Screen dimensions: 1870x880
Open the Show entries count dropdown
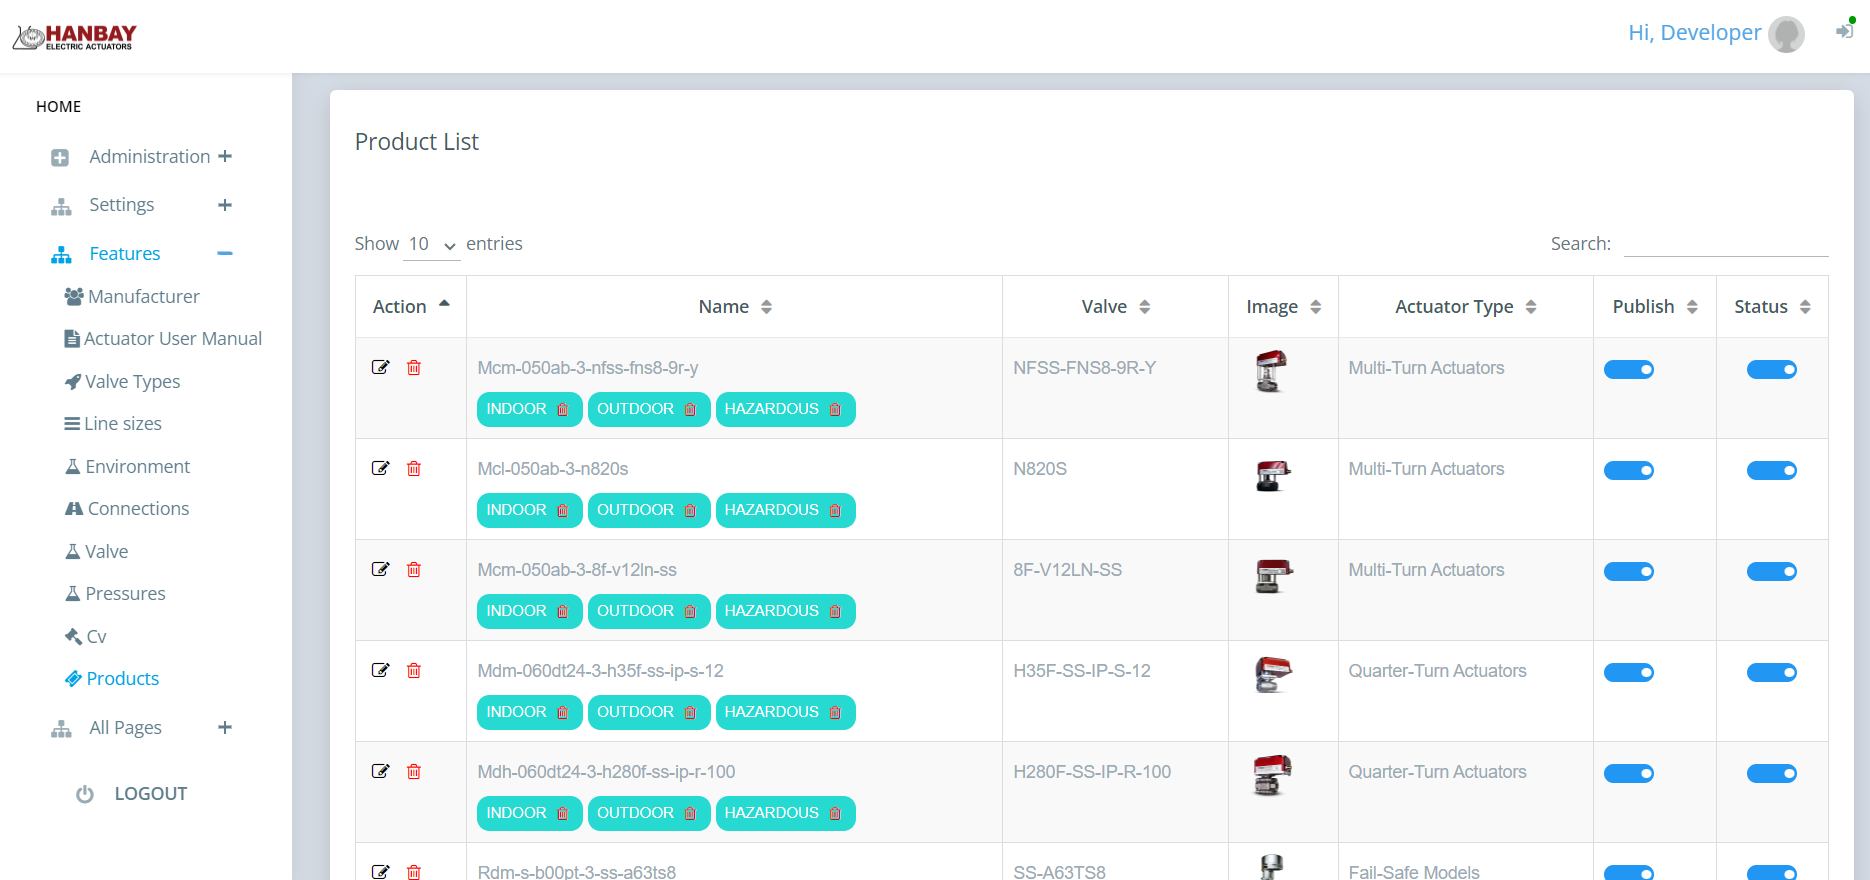432,244
